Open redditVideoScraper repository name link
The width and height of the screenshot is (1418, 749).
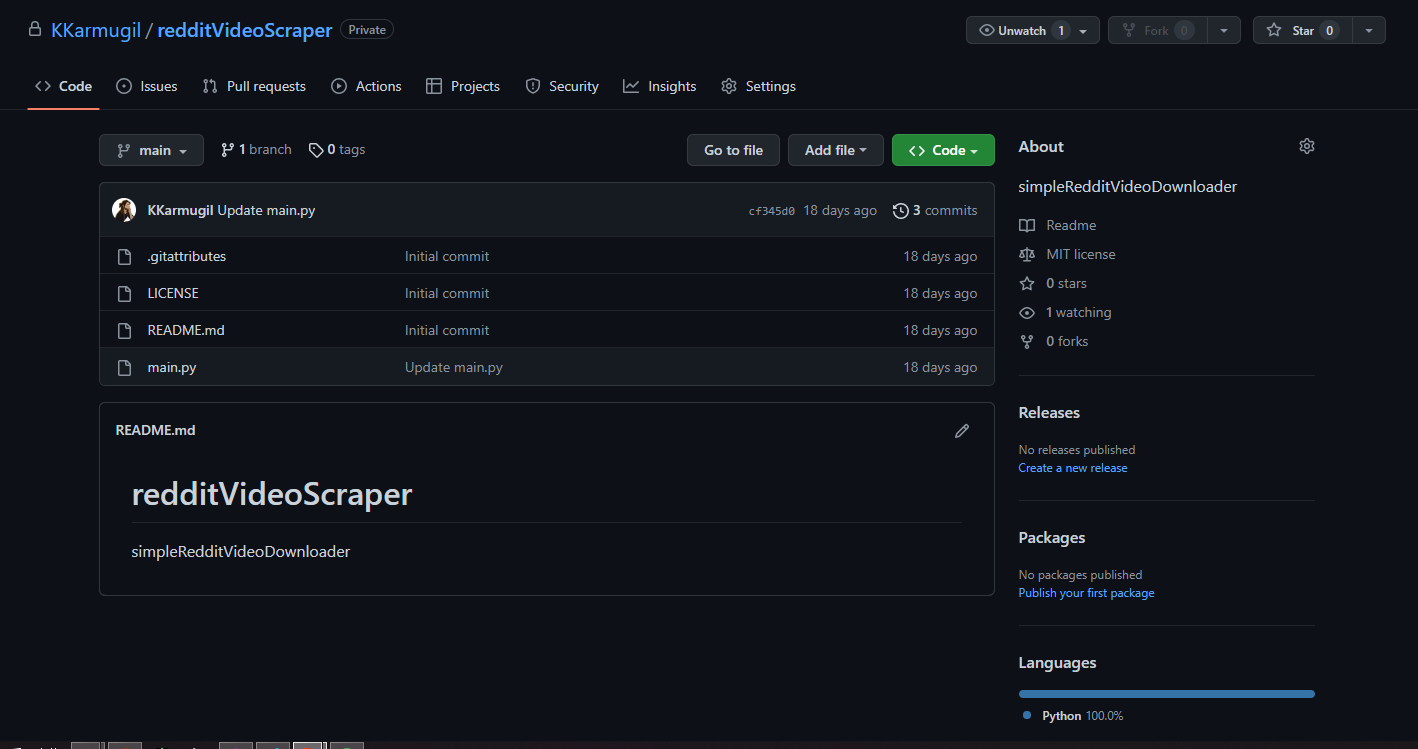(x=245, y=31)
